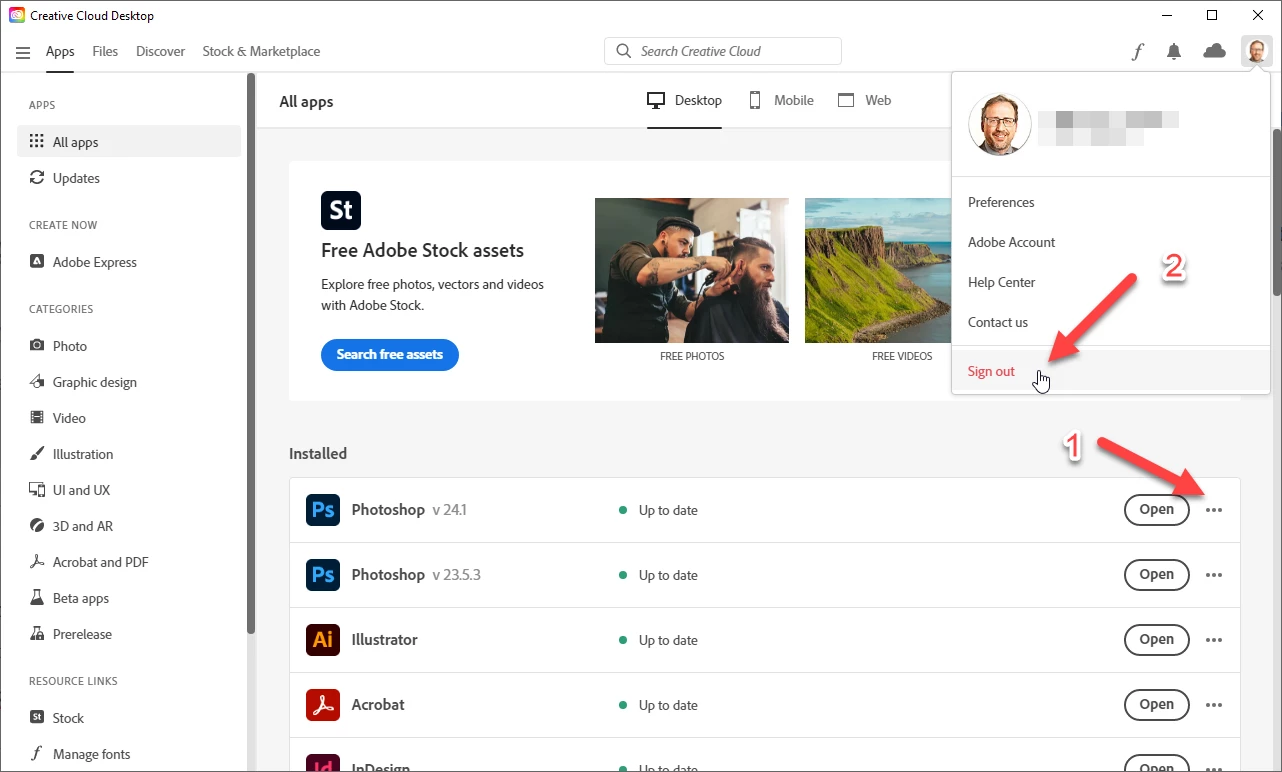The width and height of the screenshot is (1282, 772).
Task: Click the Photoshop v 24.1 app icon
Action: coord(323,510)
